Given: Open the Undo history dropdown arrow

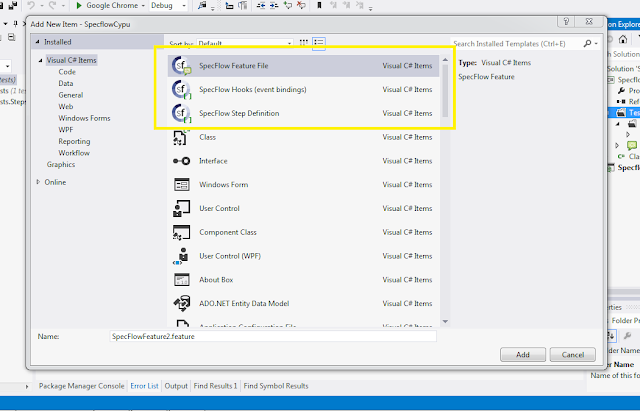Looking at the screenshot, I should (41, 6).
